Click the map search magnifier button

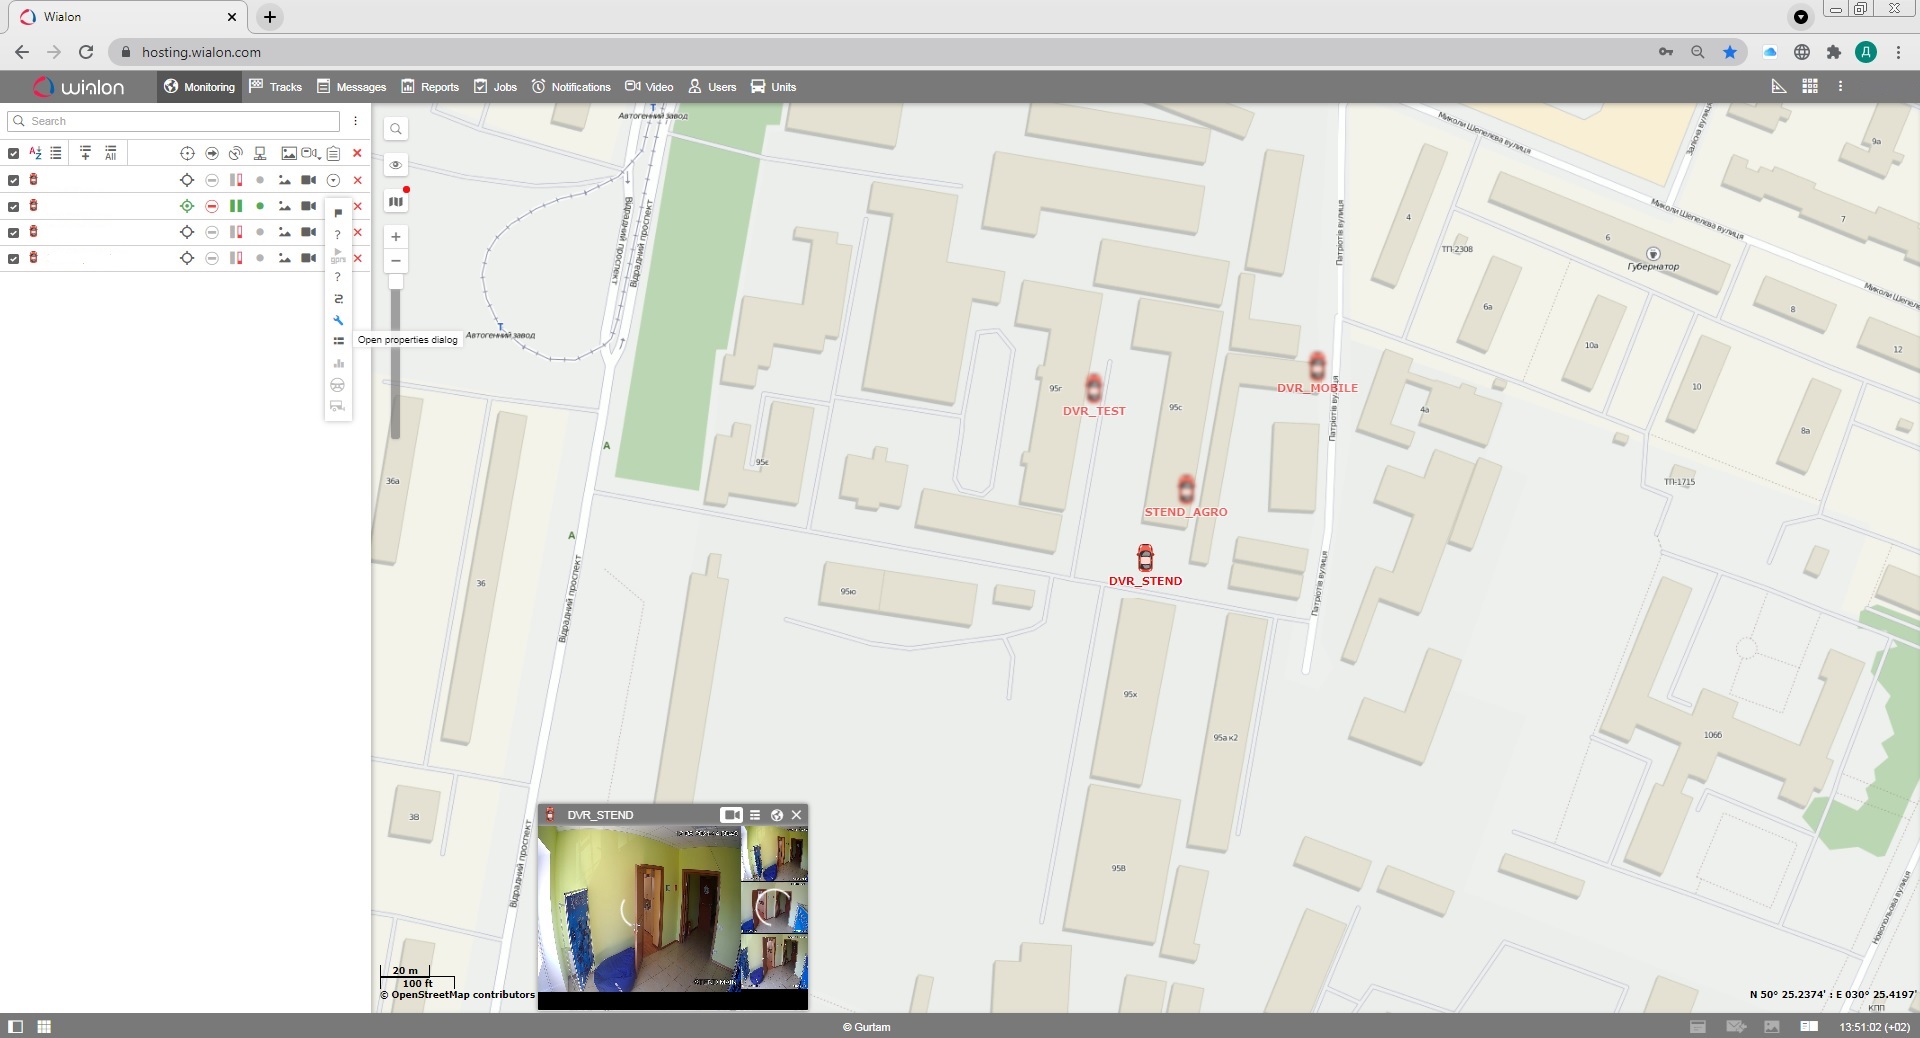pyautogui.click(x=396, y=129)
